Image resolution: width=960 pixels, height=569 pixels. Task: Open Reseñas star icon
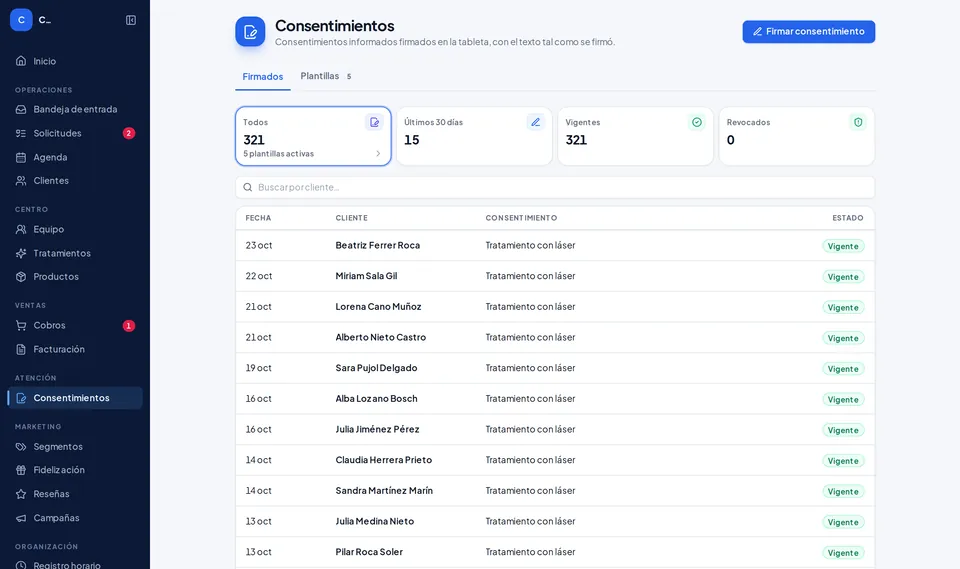click(21, 494)
